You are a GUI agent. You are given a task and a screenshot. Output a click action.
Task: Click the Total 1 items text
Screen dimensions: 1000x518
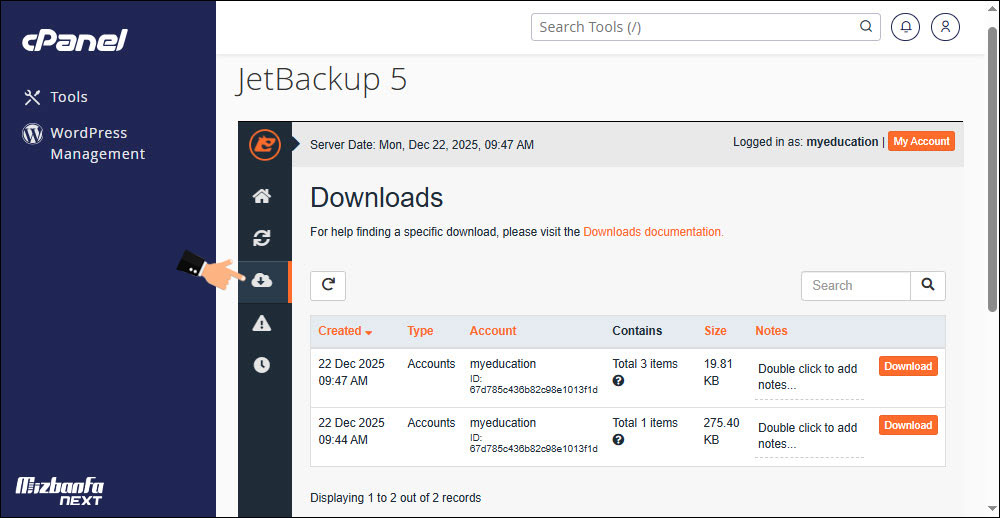click(645, 423)
